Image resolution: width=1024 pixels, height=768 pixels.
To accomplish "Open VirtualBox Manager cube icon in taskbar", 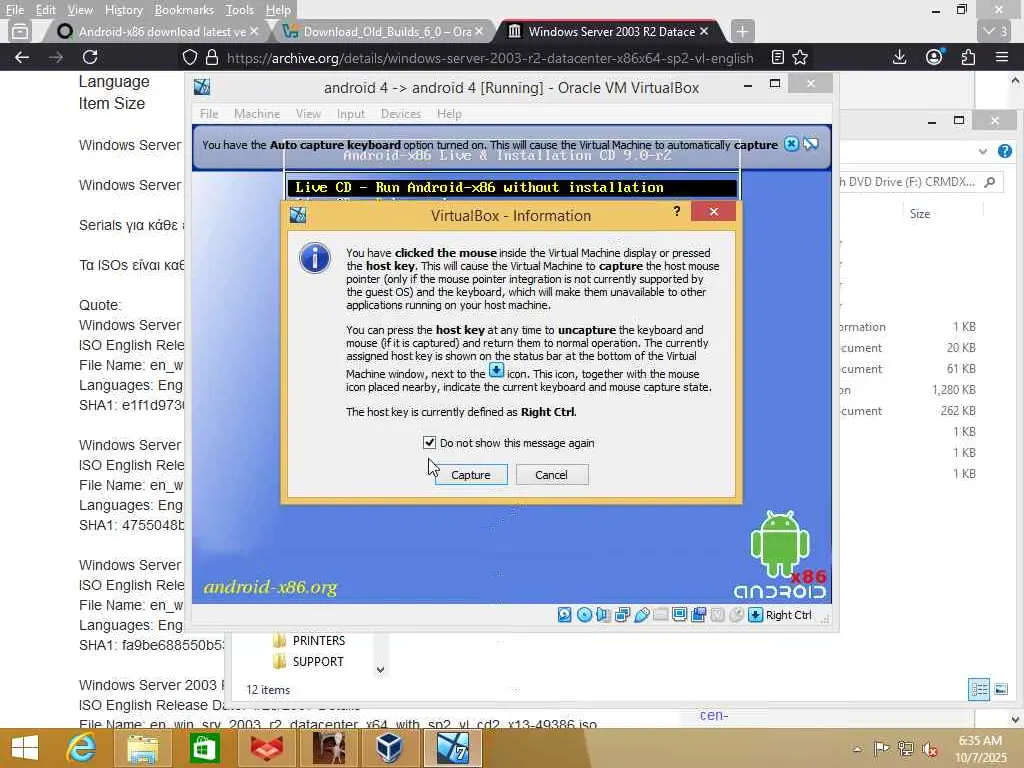I will tap(389, 748).
